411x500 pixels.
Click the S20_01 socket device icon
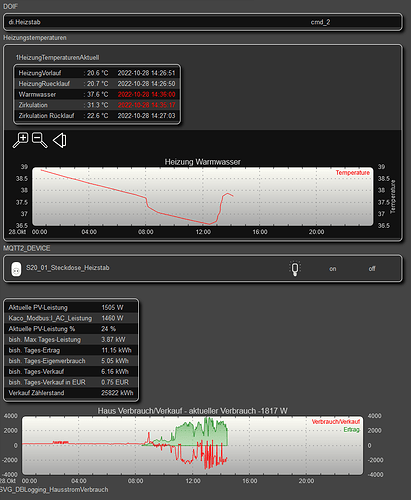pyautogui.click(x=16, y=269)
